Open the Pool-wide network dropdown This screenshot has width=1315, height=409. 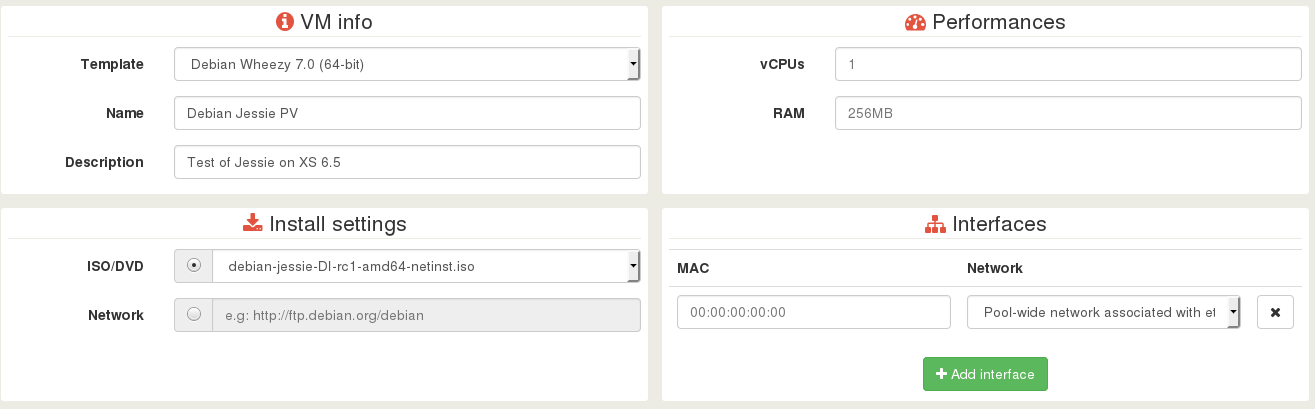click(1104, 312)
